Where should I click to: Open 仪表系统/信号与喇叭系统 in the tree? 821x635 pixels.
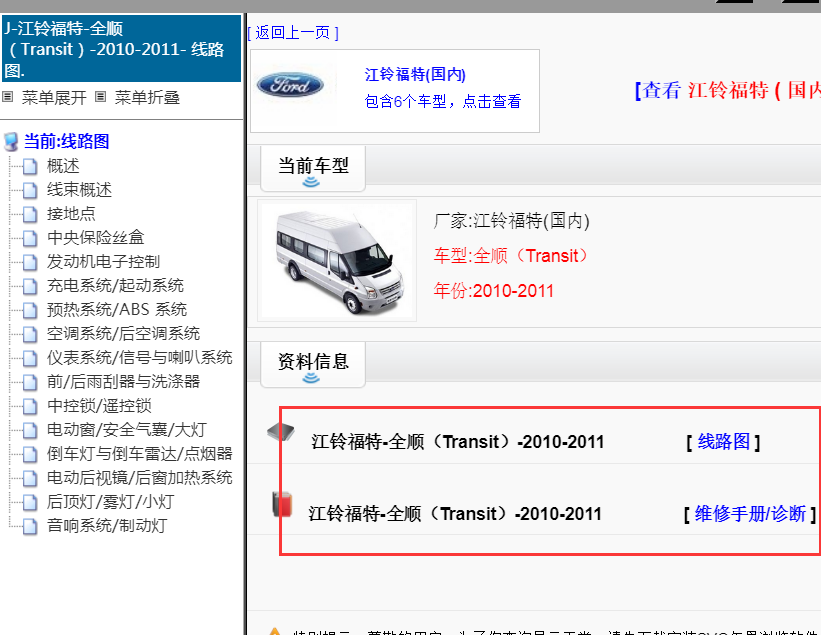point(139,359)
